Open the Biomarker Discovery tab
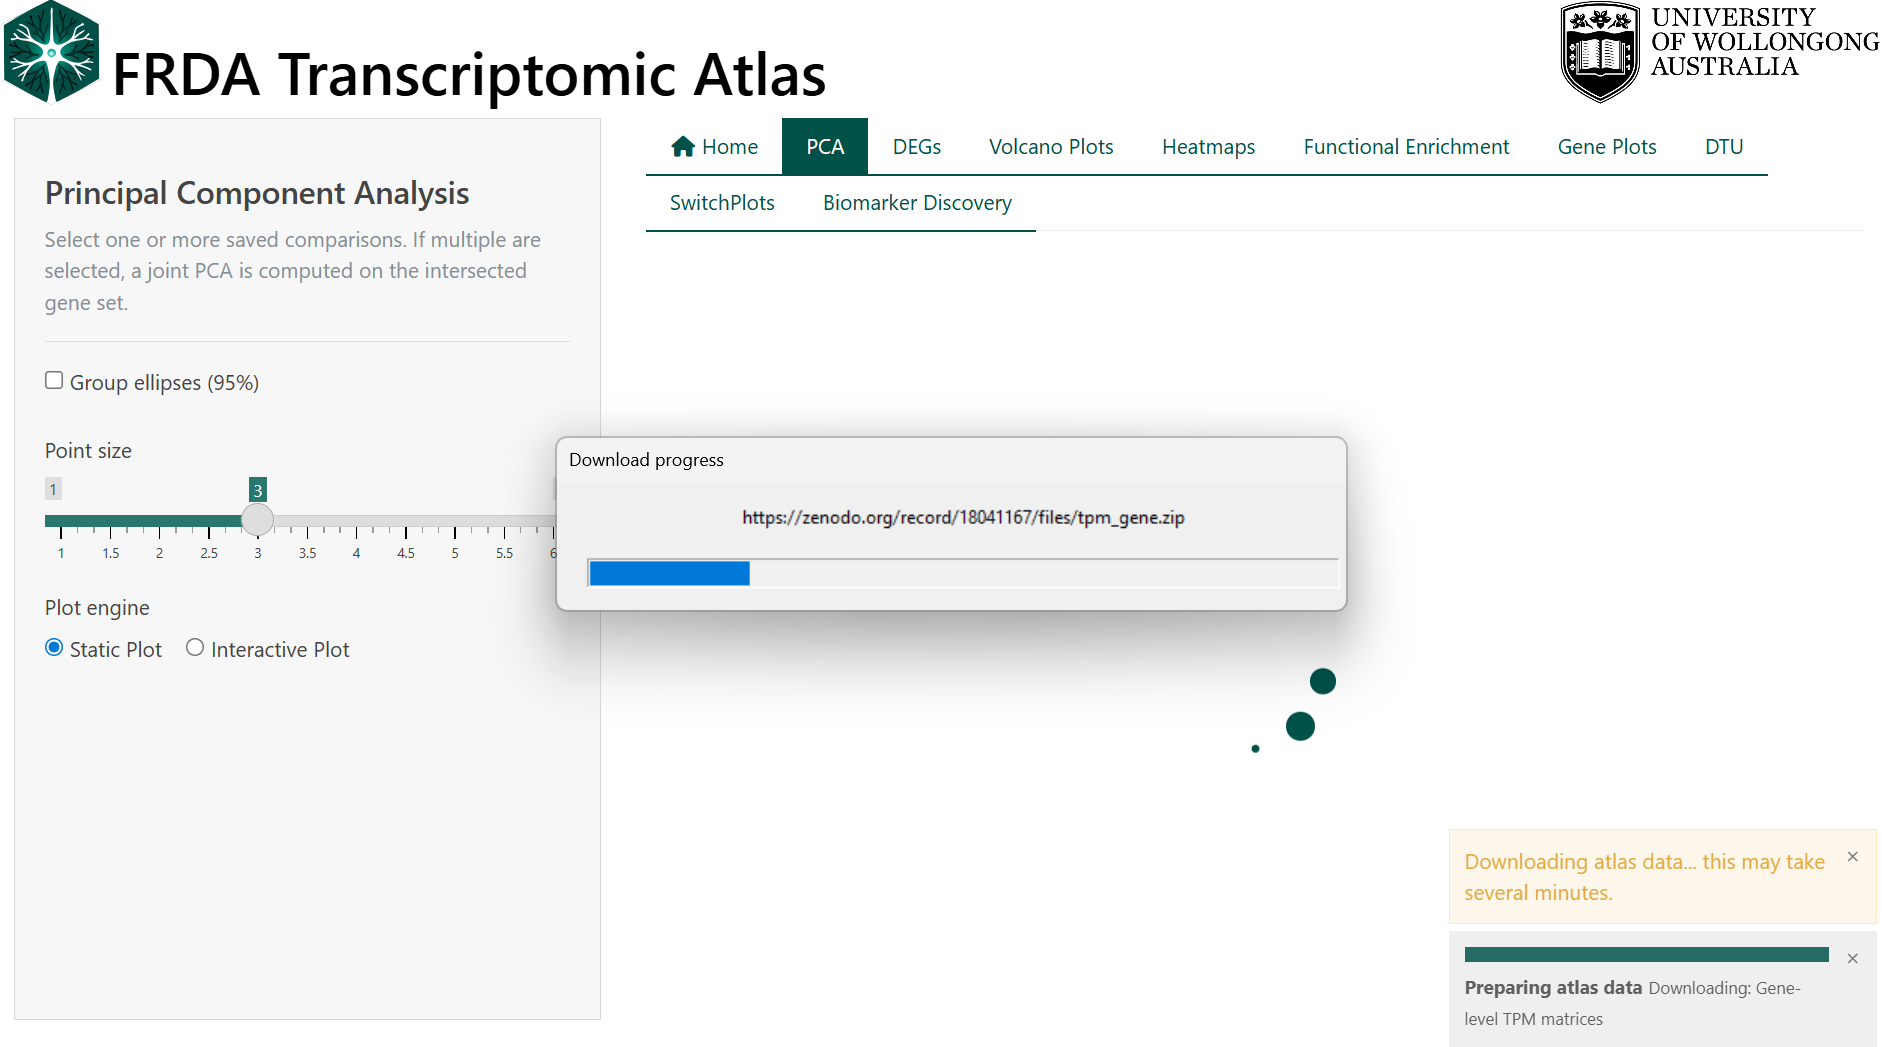The height and width of the screenshot is (1047, 1882). point(916,203)
